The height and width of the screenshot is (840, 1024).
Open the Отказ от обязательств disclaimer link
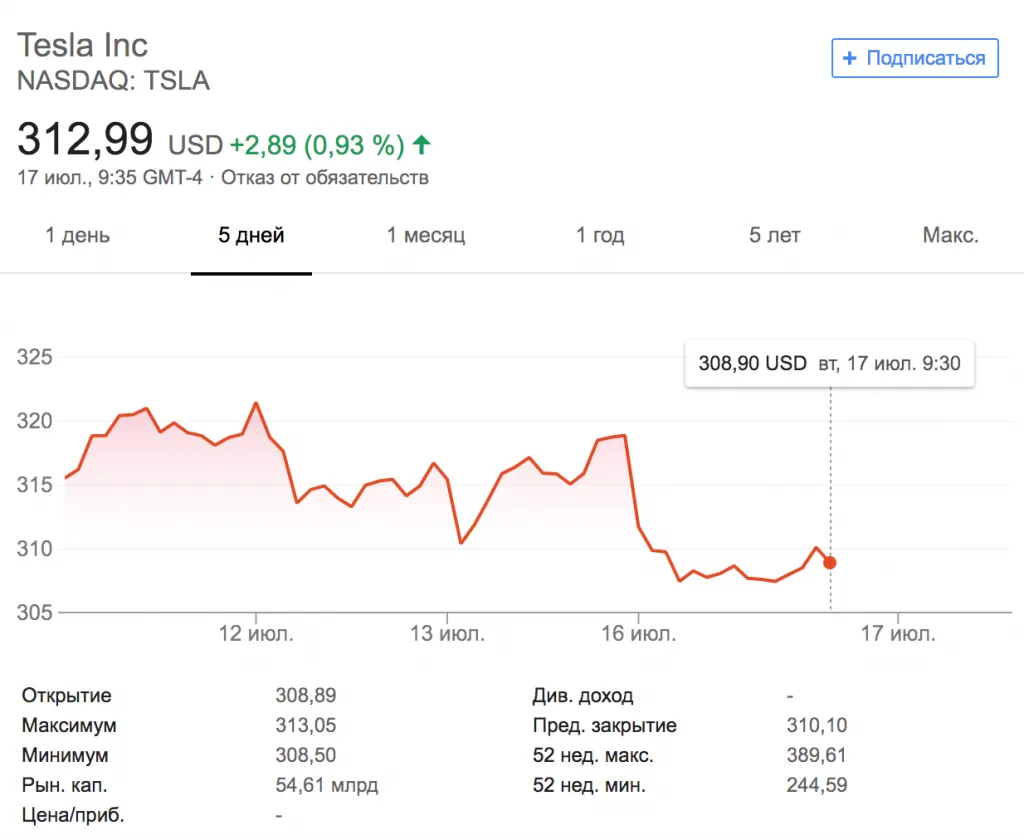(325, 178)
